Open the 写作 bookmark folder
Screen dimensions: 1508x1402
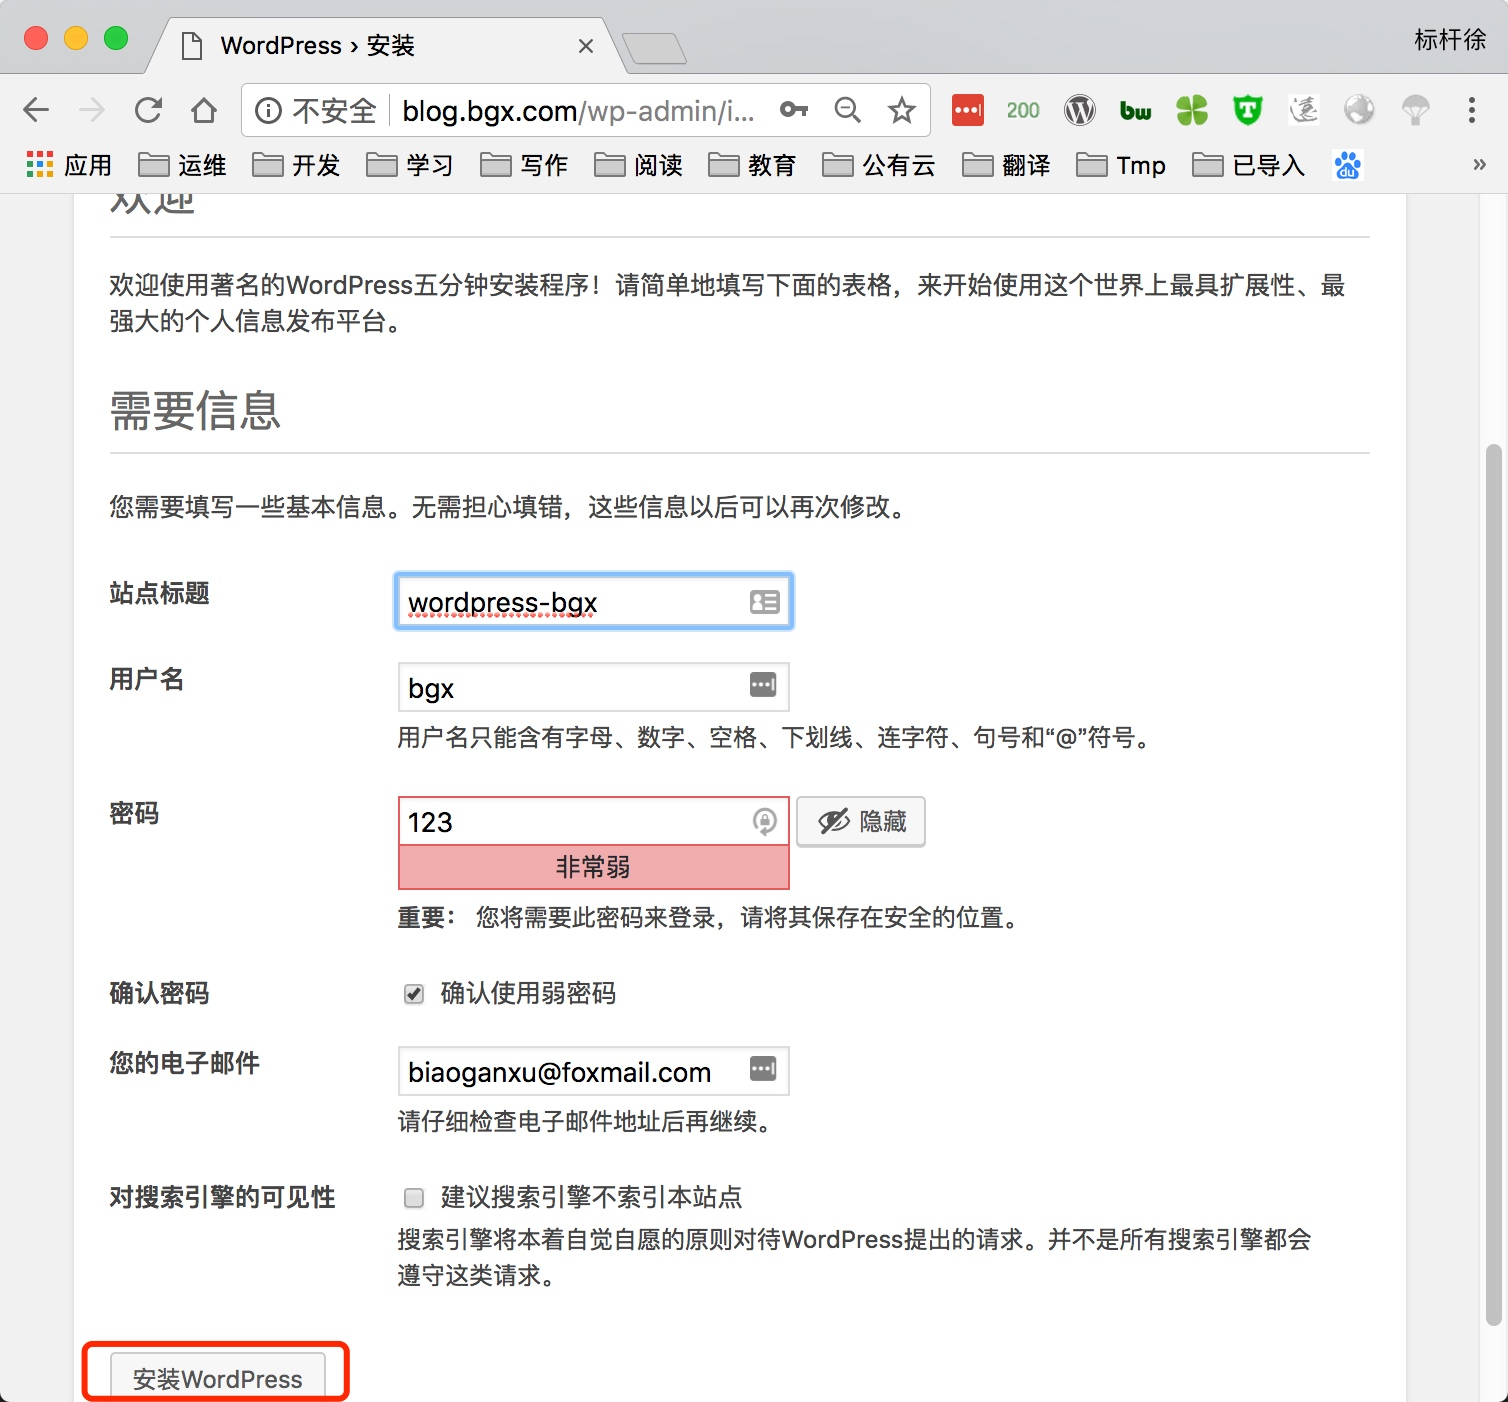524,165
